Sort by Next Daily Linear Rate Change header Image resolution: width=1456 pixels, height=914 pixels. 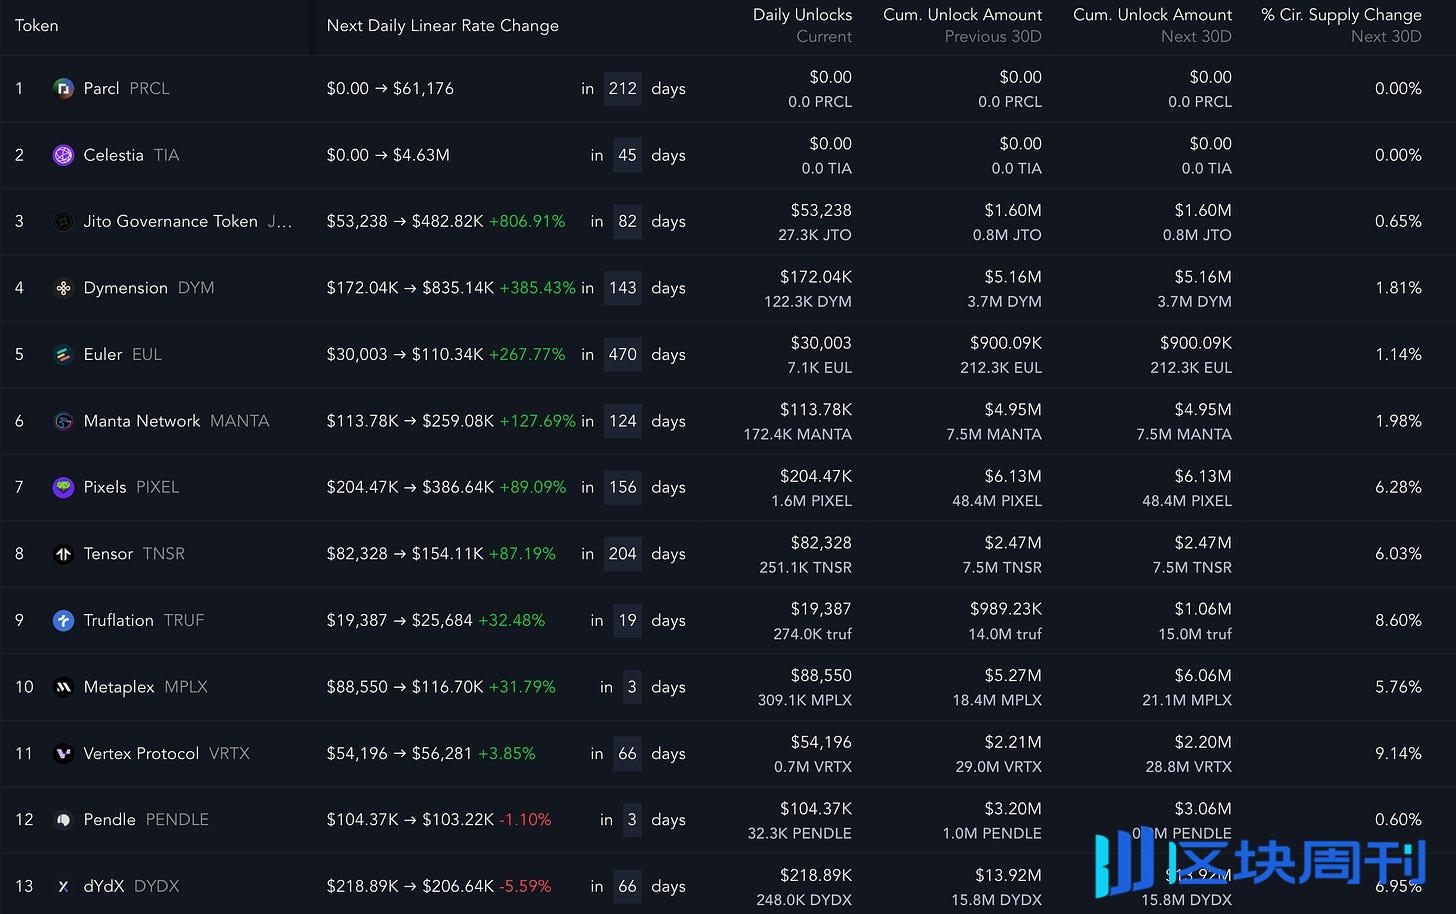pyautogui.click(x=442, y=26)
